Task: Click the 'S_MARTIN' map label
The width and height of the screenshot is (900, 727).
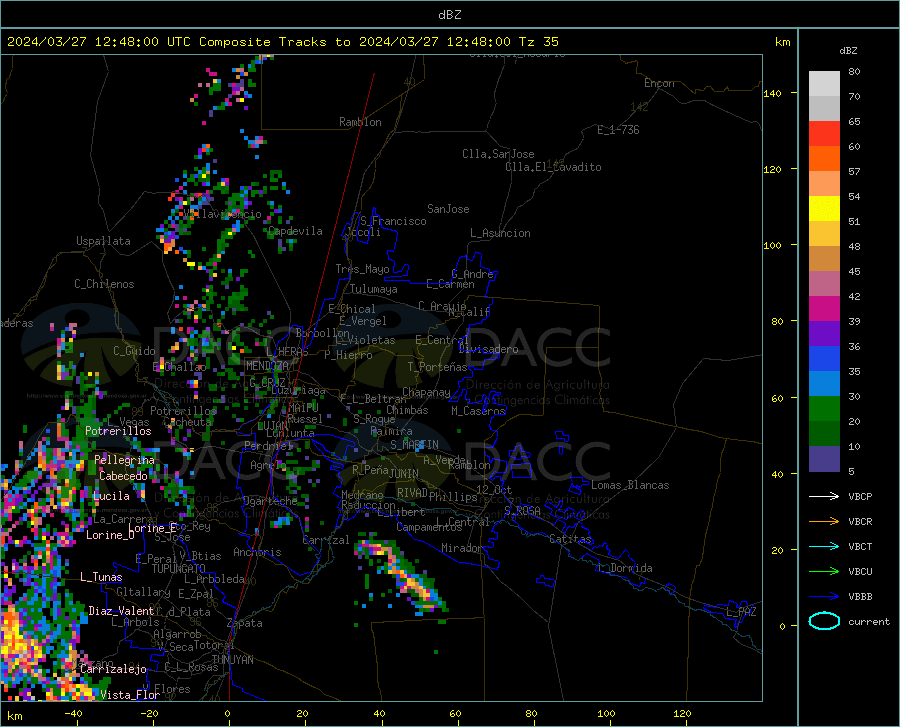Action: [414, 445]
